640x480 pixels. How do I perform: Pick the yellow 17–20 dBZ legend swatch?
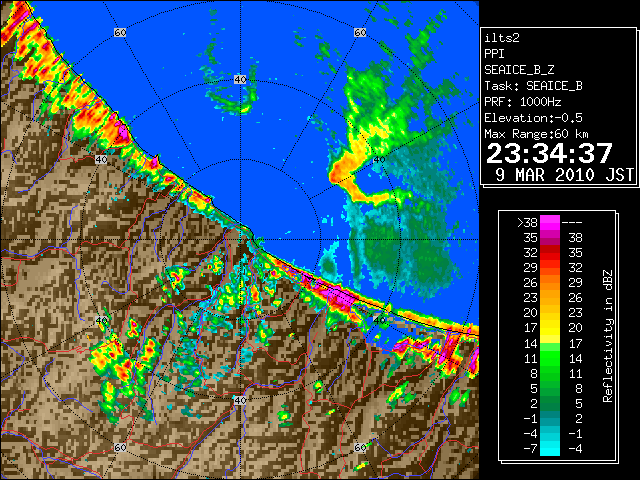point(550,328)
